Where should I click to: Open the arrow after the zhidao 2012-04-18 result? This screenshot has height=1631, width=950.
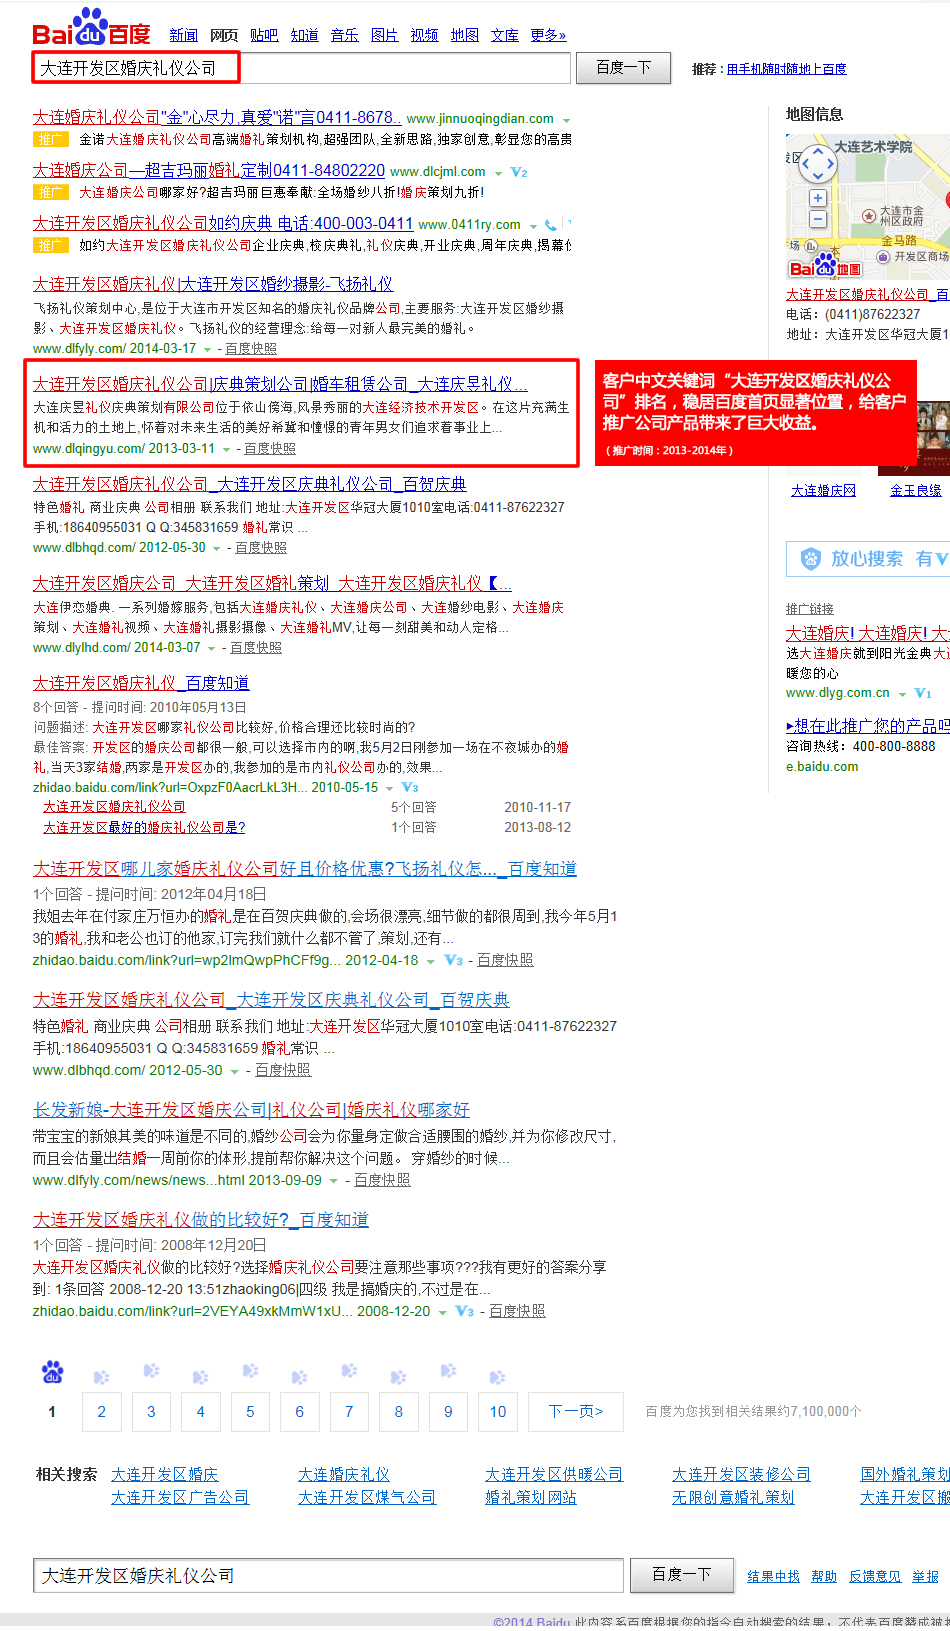click(430, 961)
